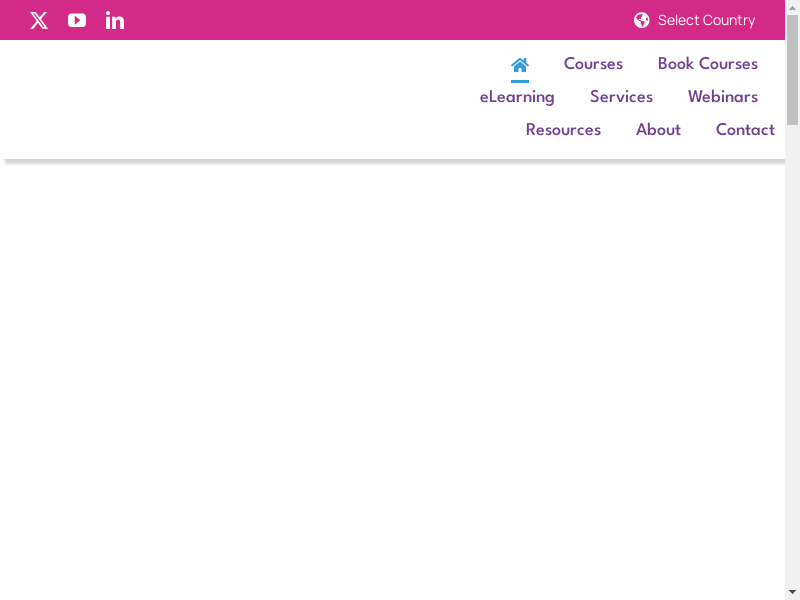Open the Book Courses menu item
800x600 pixels.
pos(707,64)
